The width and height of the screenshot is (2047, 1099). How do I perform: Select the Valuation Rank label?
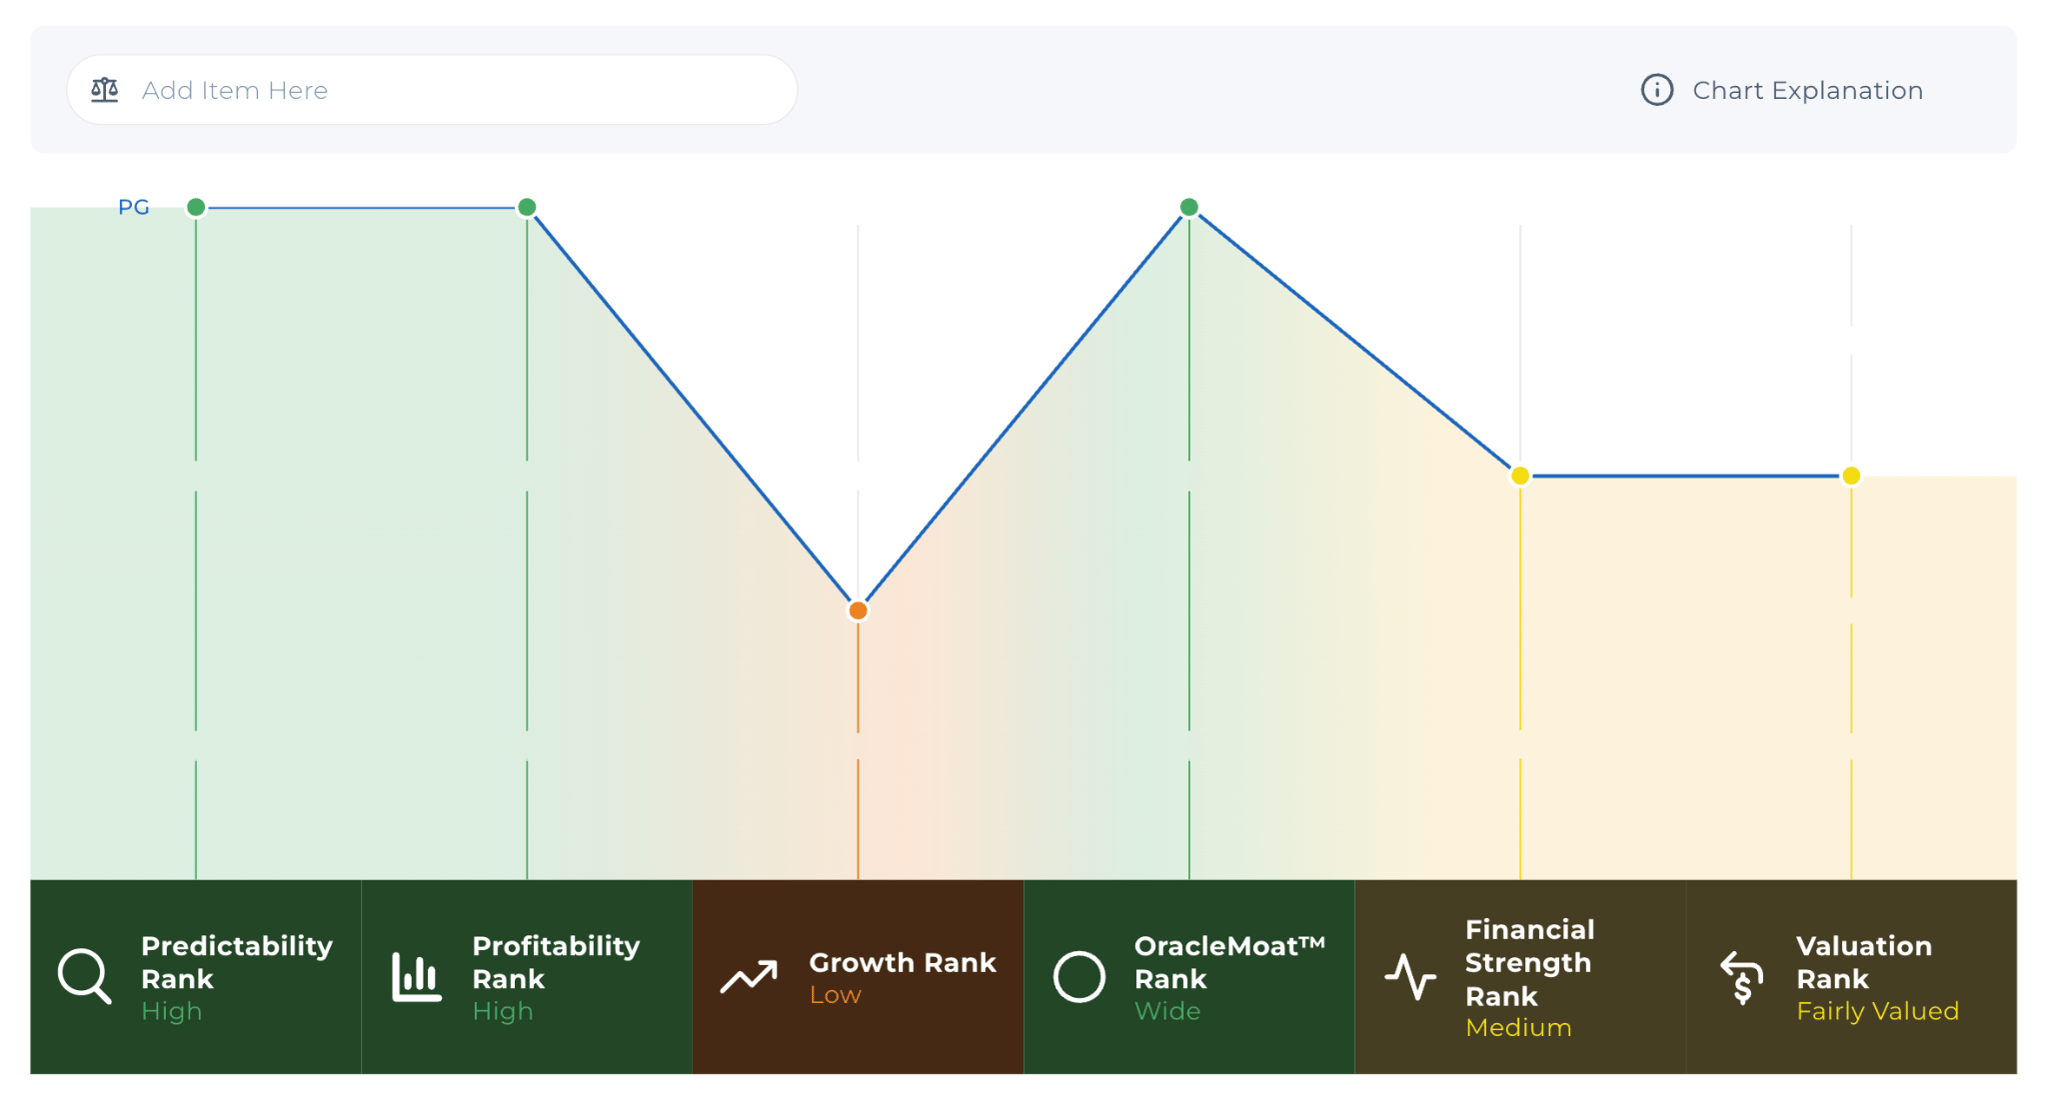[x=1864, y=962]
